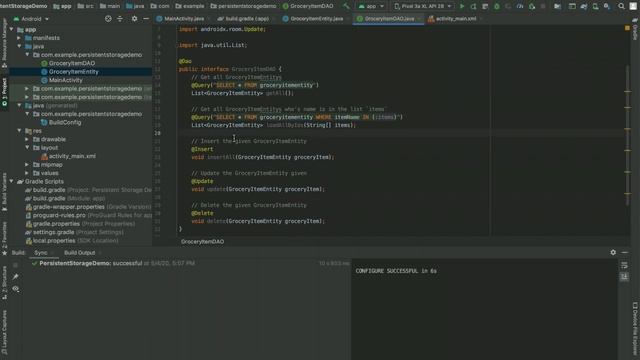Open the app run configuration dropdown
The height and width of the screenshot is (360, 640).
click(371, 6)
